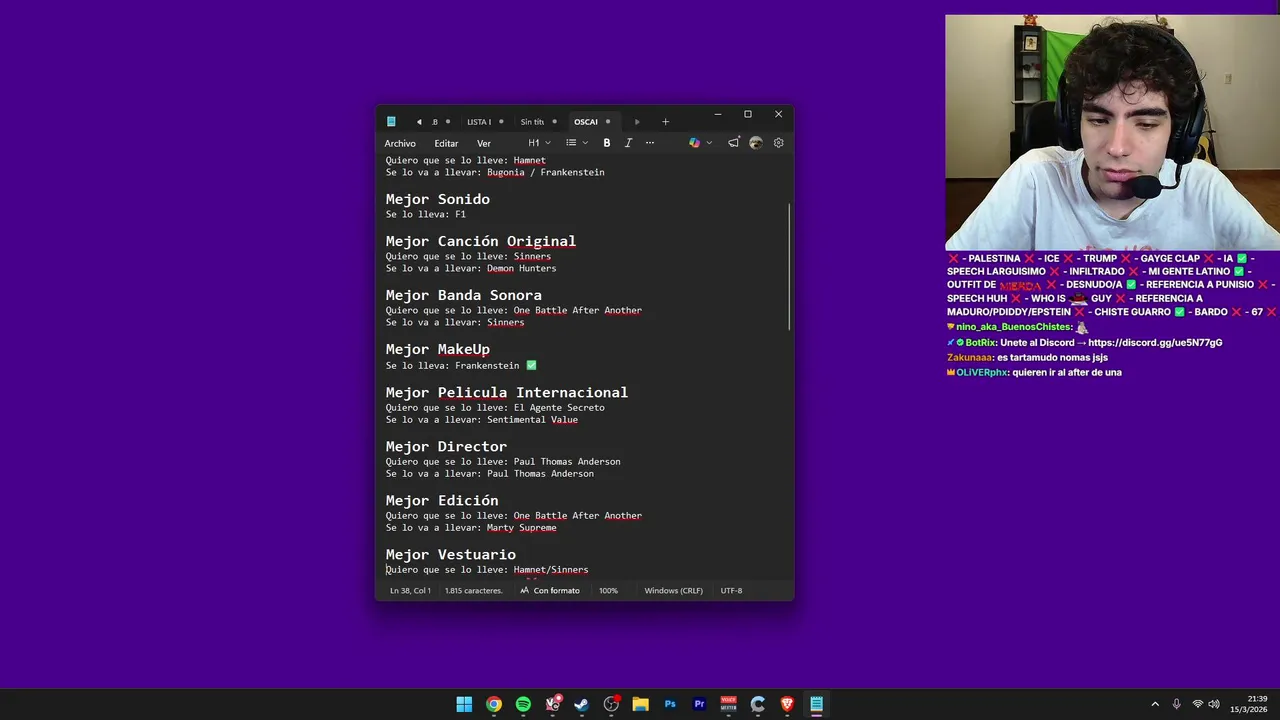This screenshot has width=1280, height=720.
Task: Show hidden system tray icons
Action: (x=1155, y=704)
